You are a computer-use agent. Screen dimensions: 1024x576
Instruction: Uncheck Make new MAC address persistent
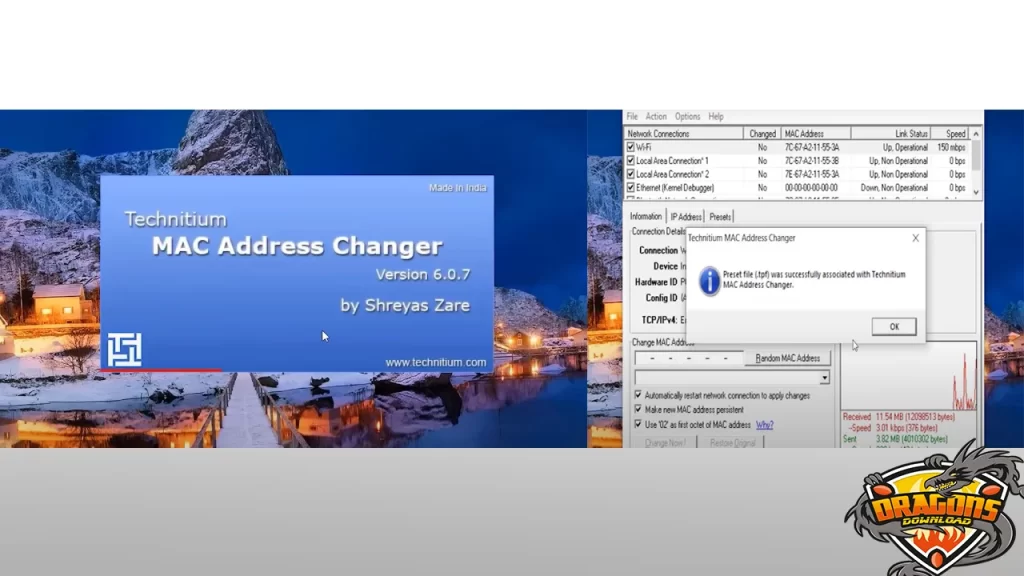click(637, 410)
